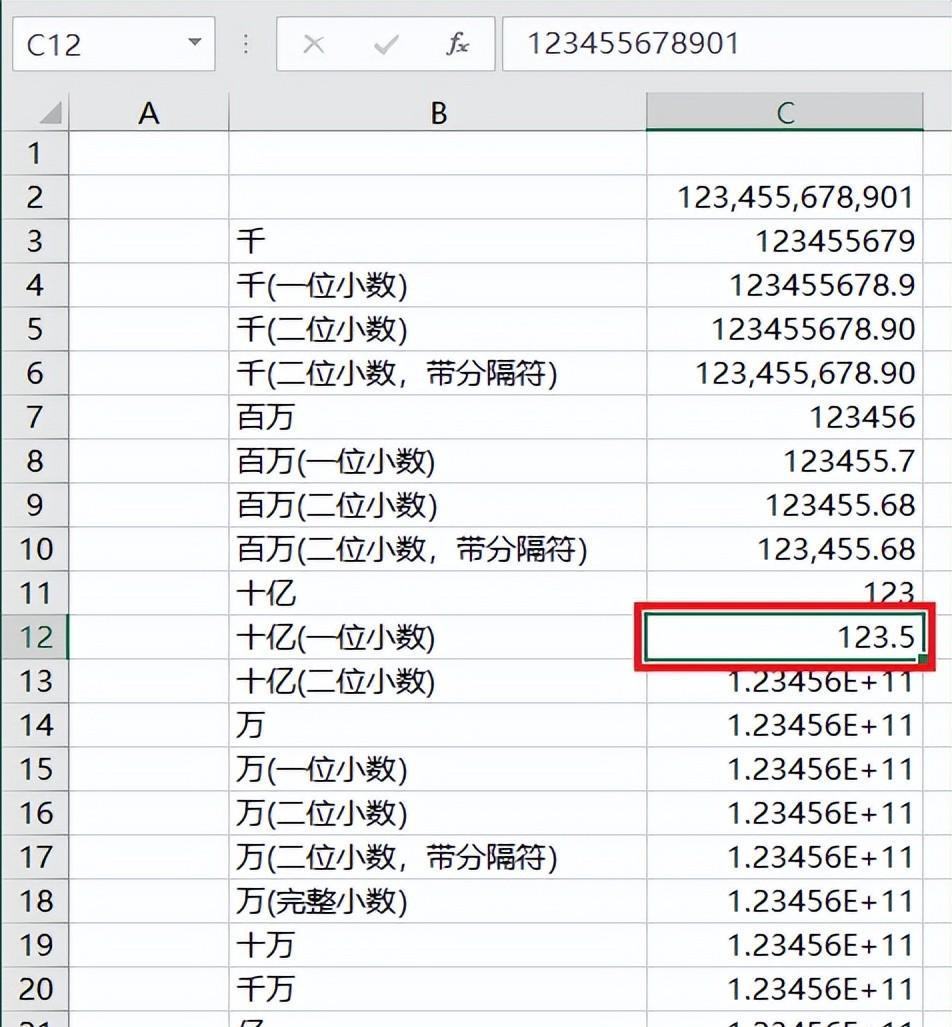Click cell B20 labeled 千万
Screen dimensions: 952x1027
(x=438, y=988)
